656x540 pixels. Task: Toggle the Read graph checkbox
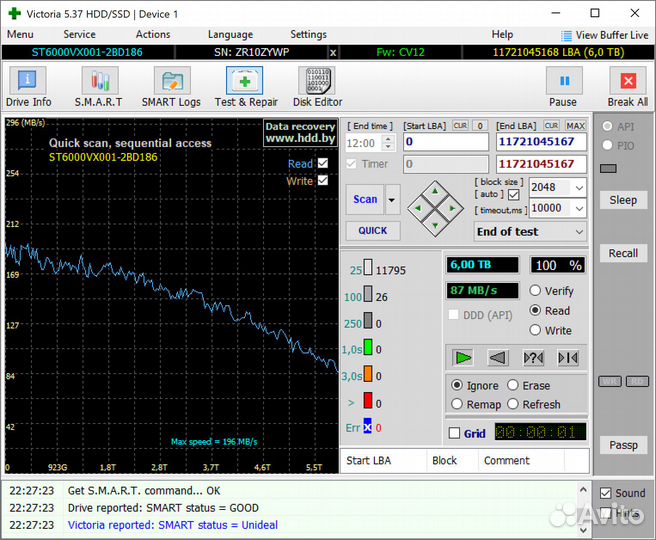tap(323, 164)
